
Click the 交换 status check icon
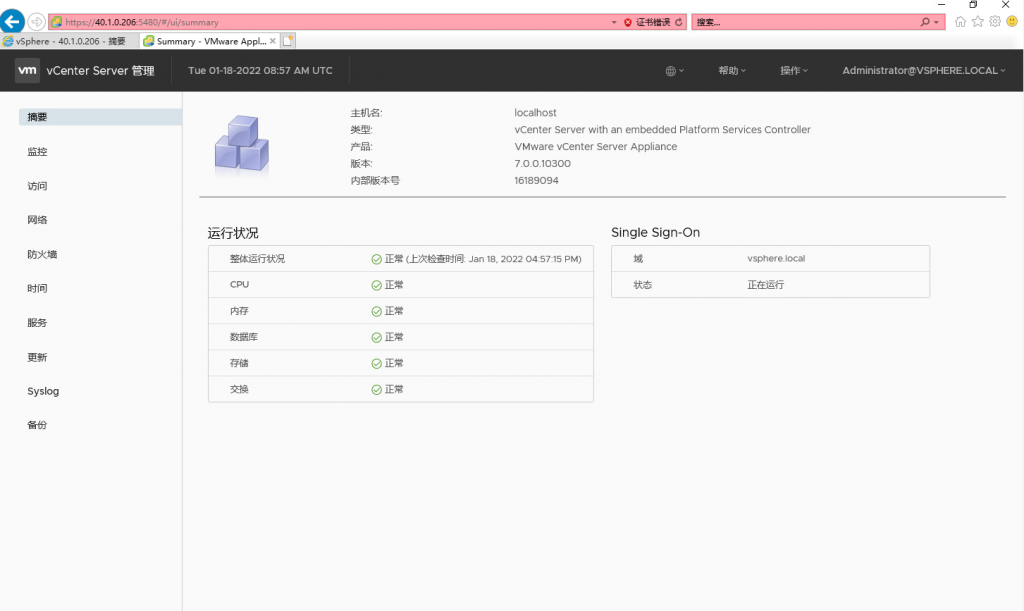pos(377,390)
